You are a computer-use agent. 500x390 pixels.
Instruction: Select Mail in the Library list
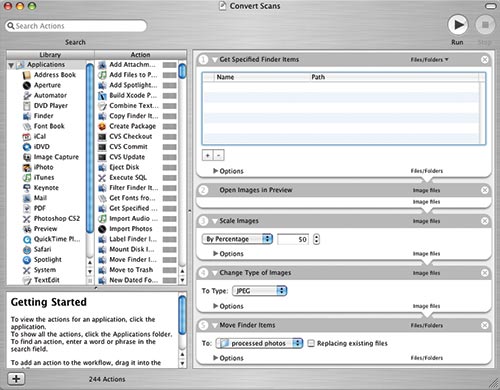point(40,198)
